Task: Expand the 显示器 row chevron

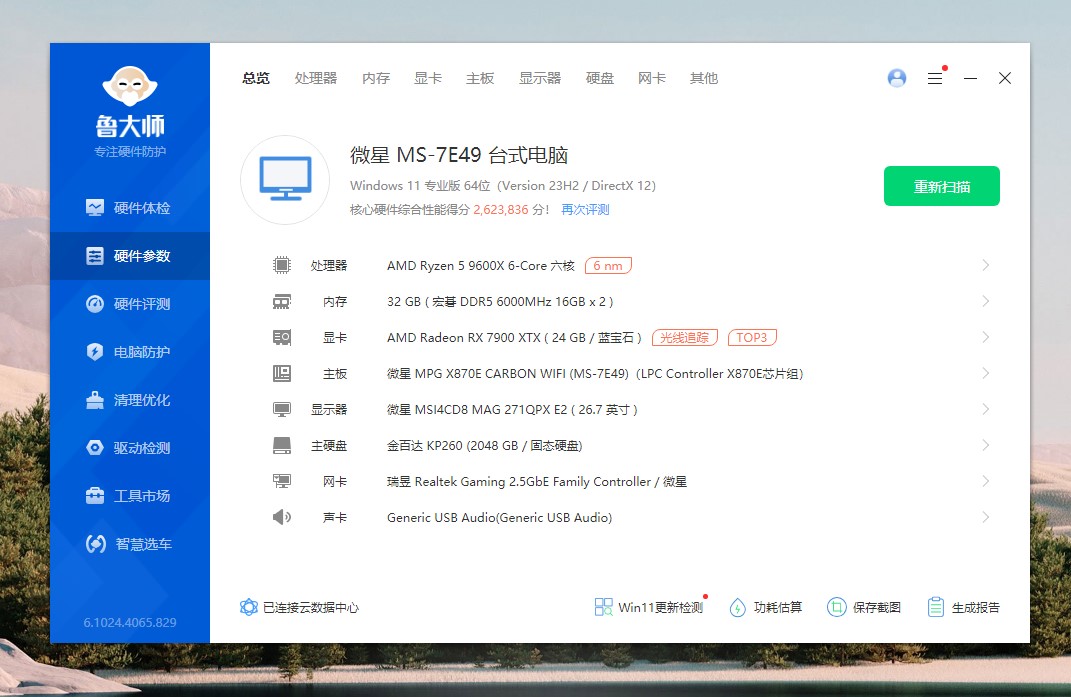Action: pyautogui.click(x=986, y=409)
